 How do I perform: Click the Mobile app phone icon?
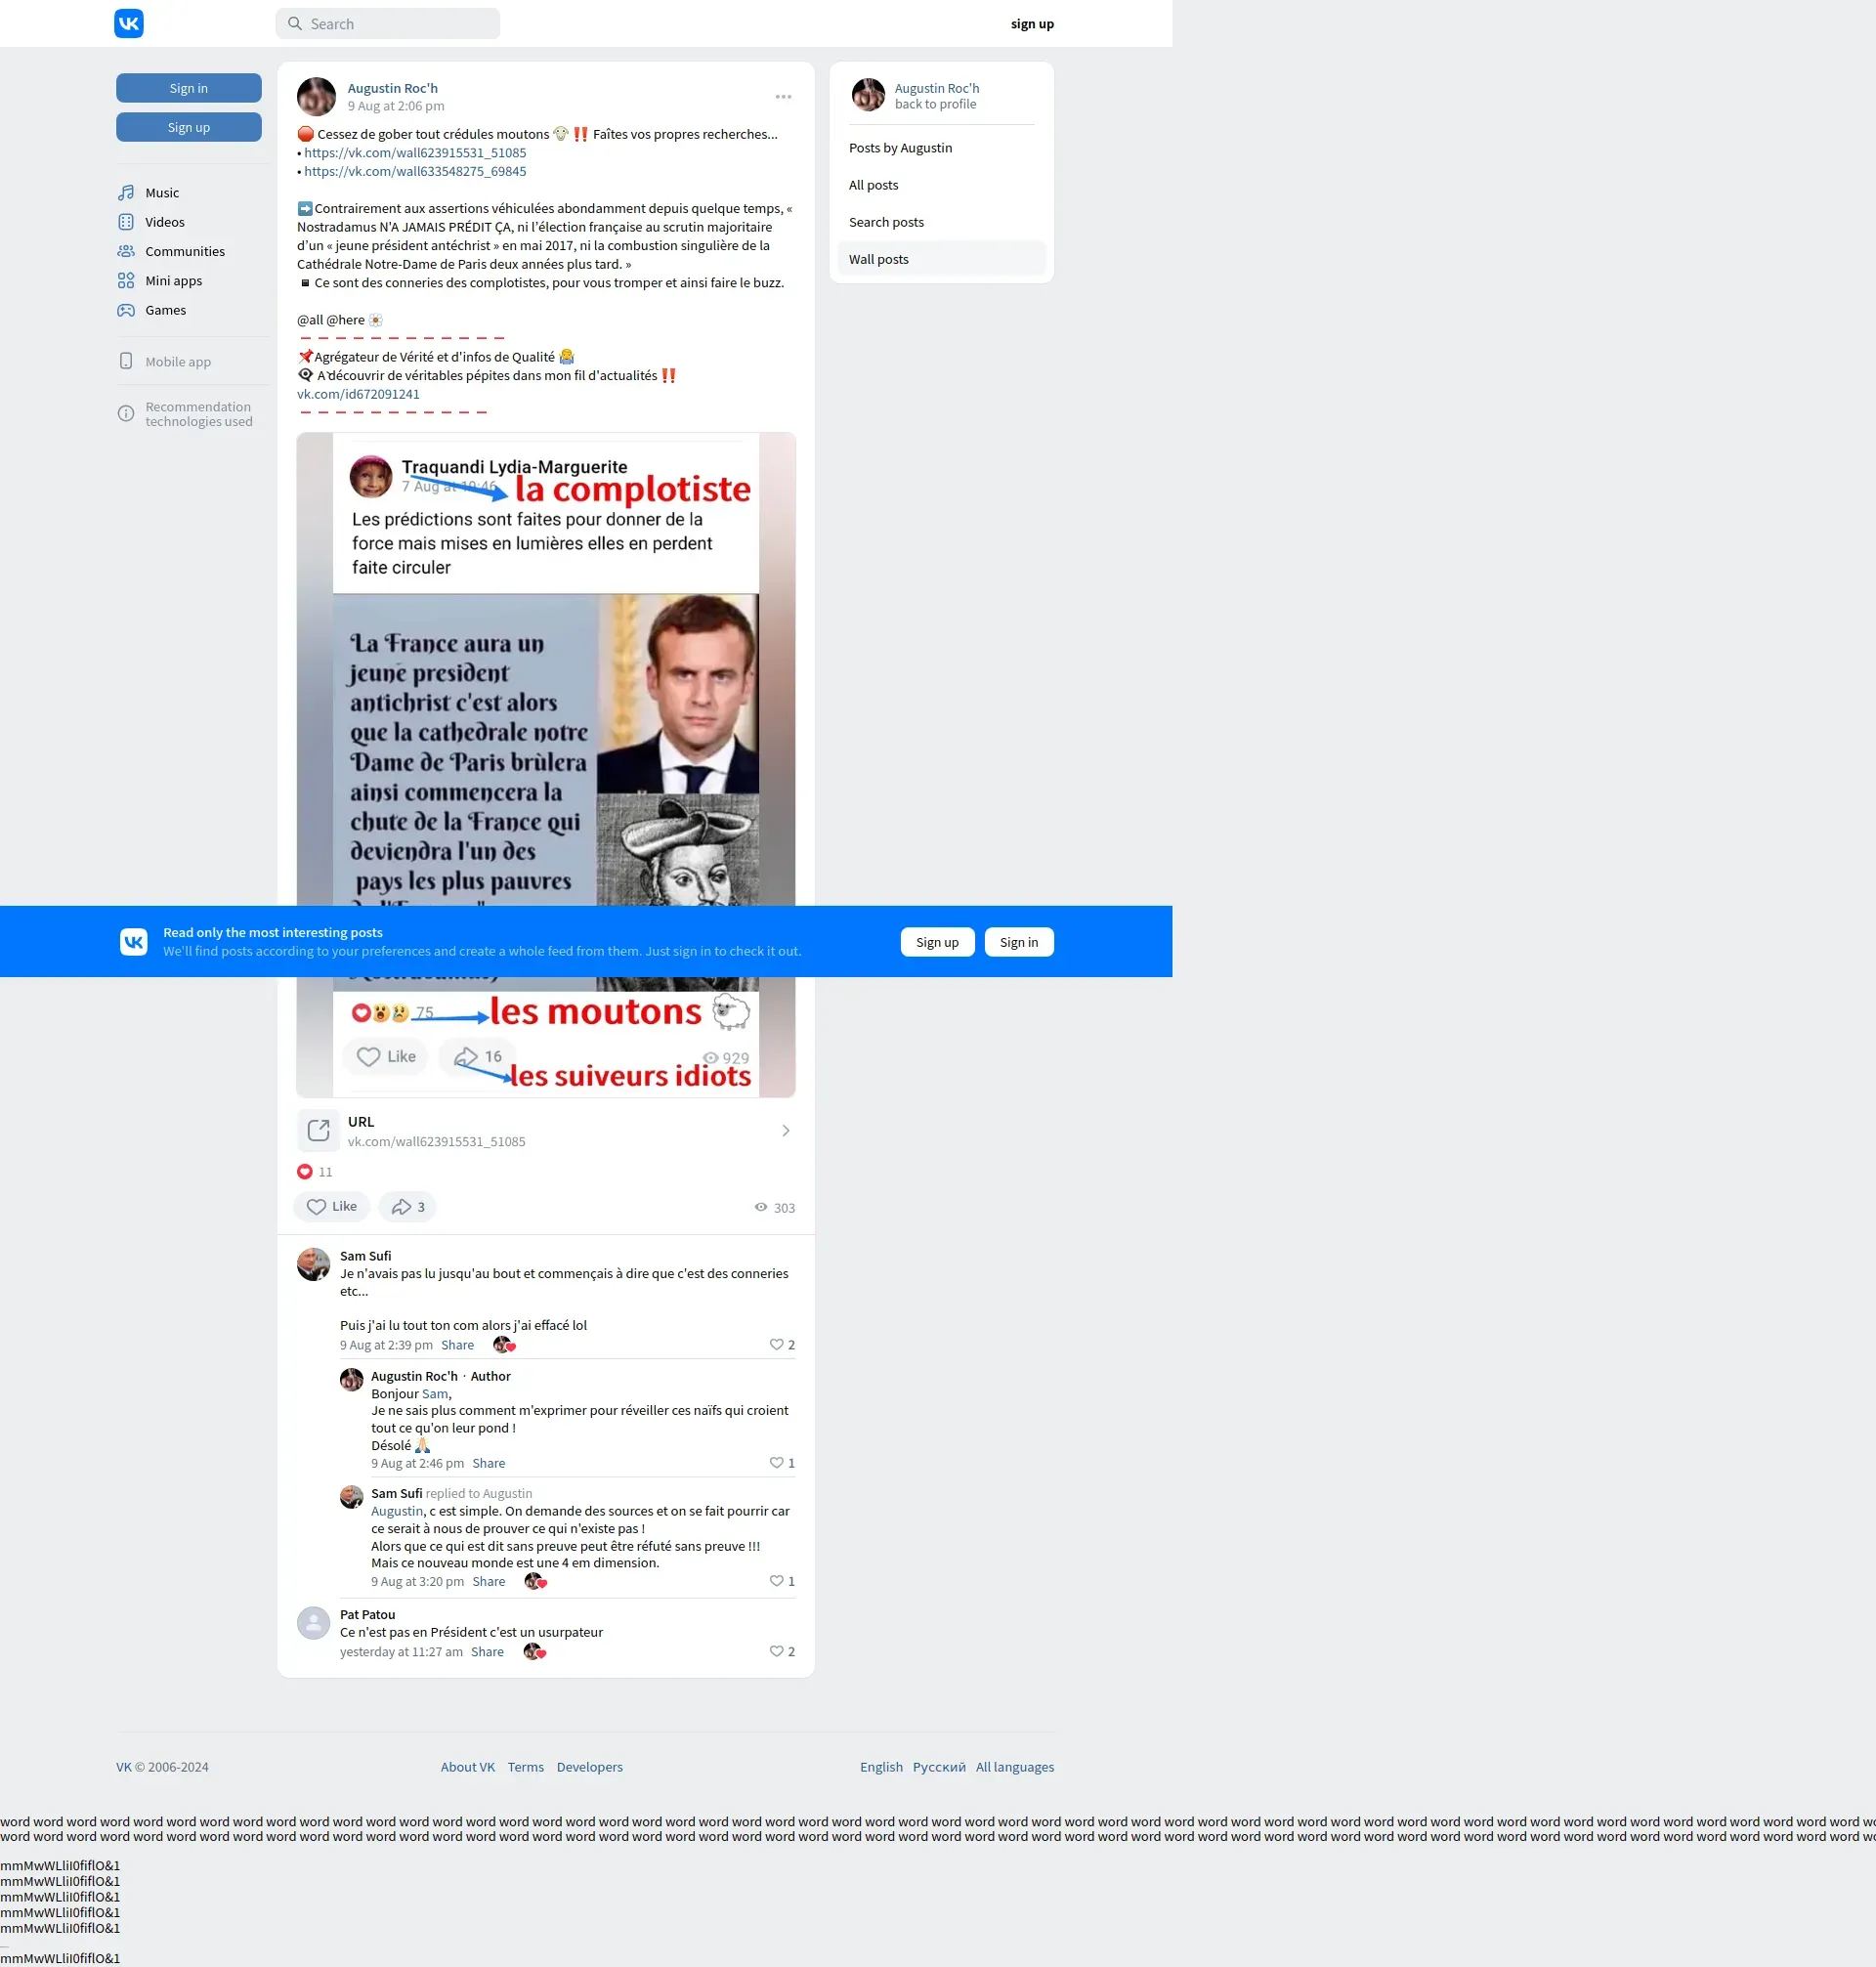point(126,361)
